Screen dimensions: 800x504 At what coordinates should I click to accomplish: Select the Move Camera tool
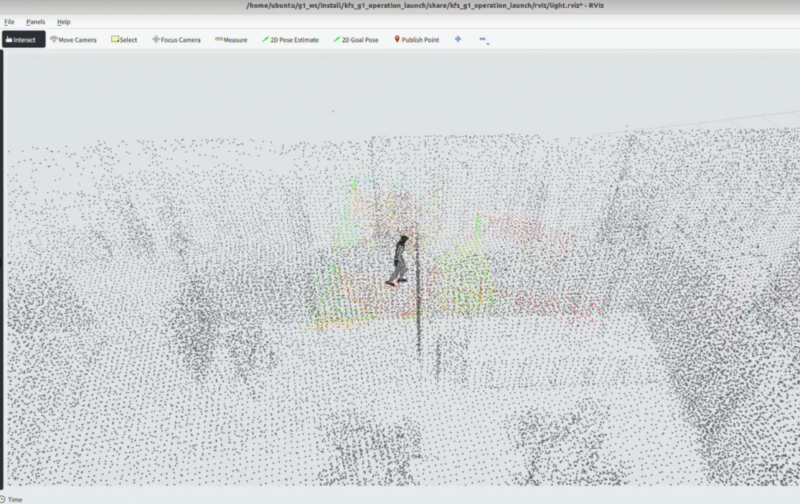(x=73, y=39)
